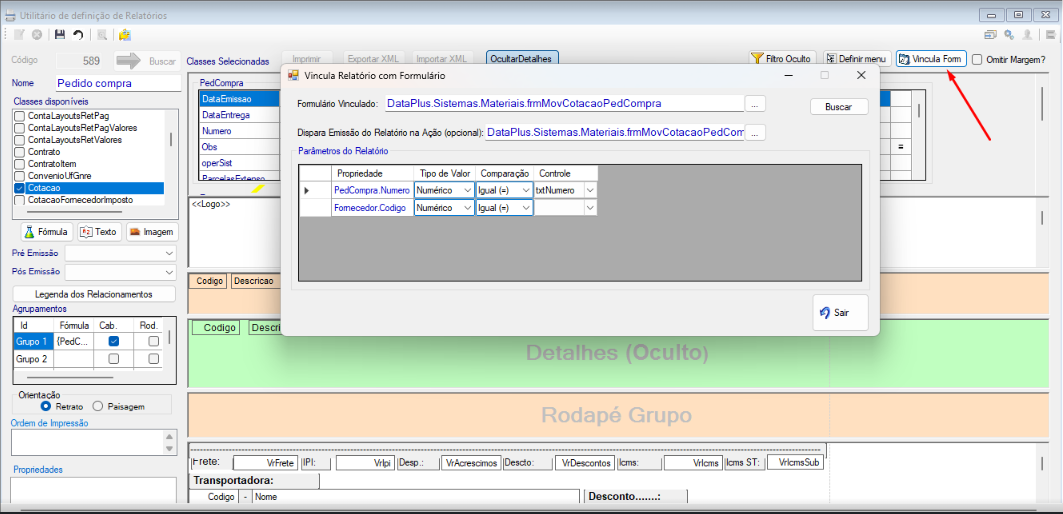This screenshot has height=514, width=1063.
Task: Check the Contrato class checkbox
Action: coord(20,152)
